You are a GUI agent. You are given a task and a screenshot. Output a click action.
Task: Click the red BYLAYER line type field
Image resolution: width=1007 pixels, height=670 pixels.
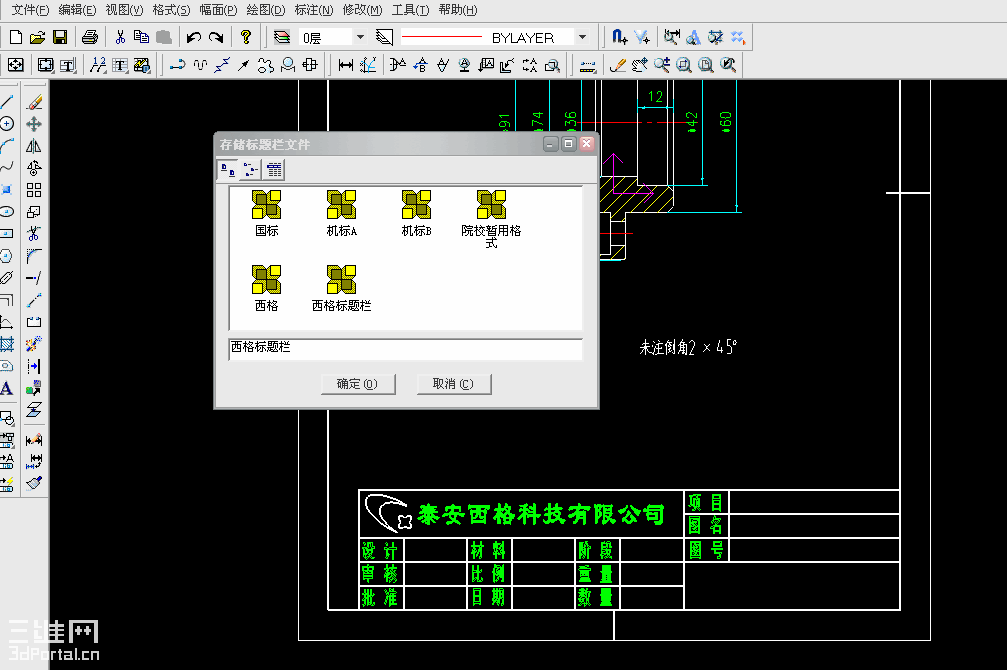tap(487, 37)
